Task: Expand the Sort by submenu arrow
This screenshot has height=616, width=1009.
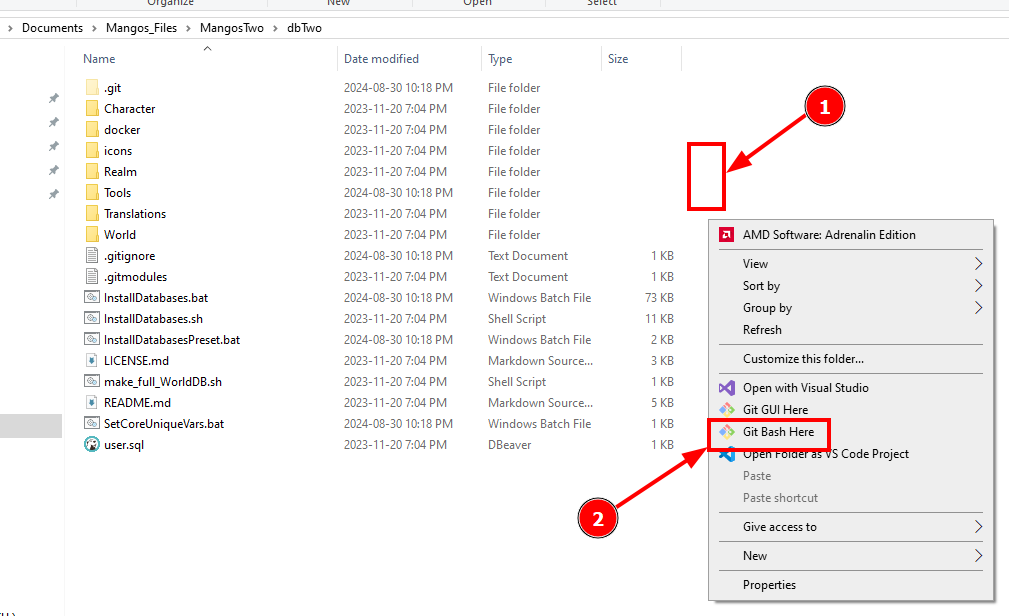Action: pyautogui.click(x=978, y=286)
